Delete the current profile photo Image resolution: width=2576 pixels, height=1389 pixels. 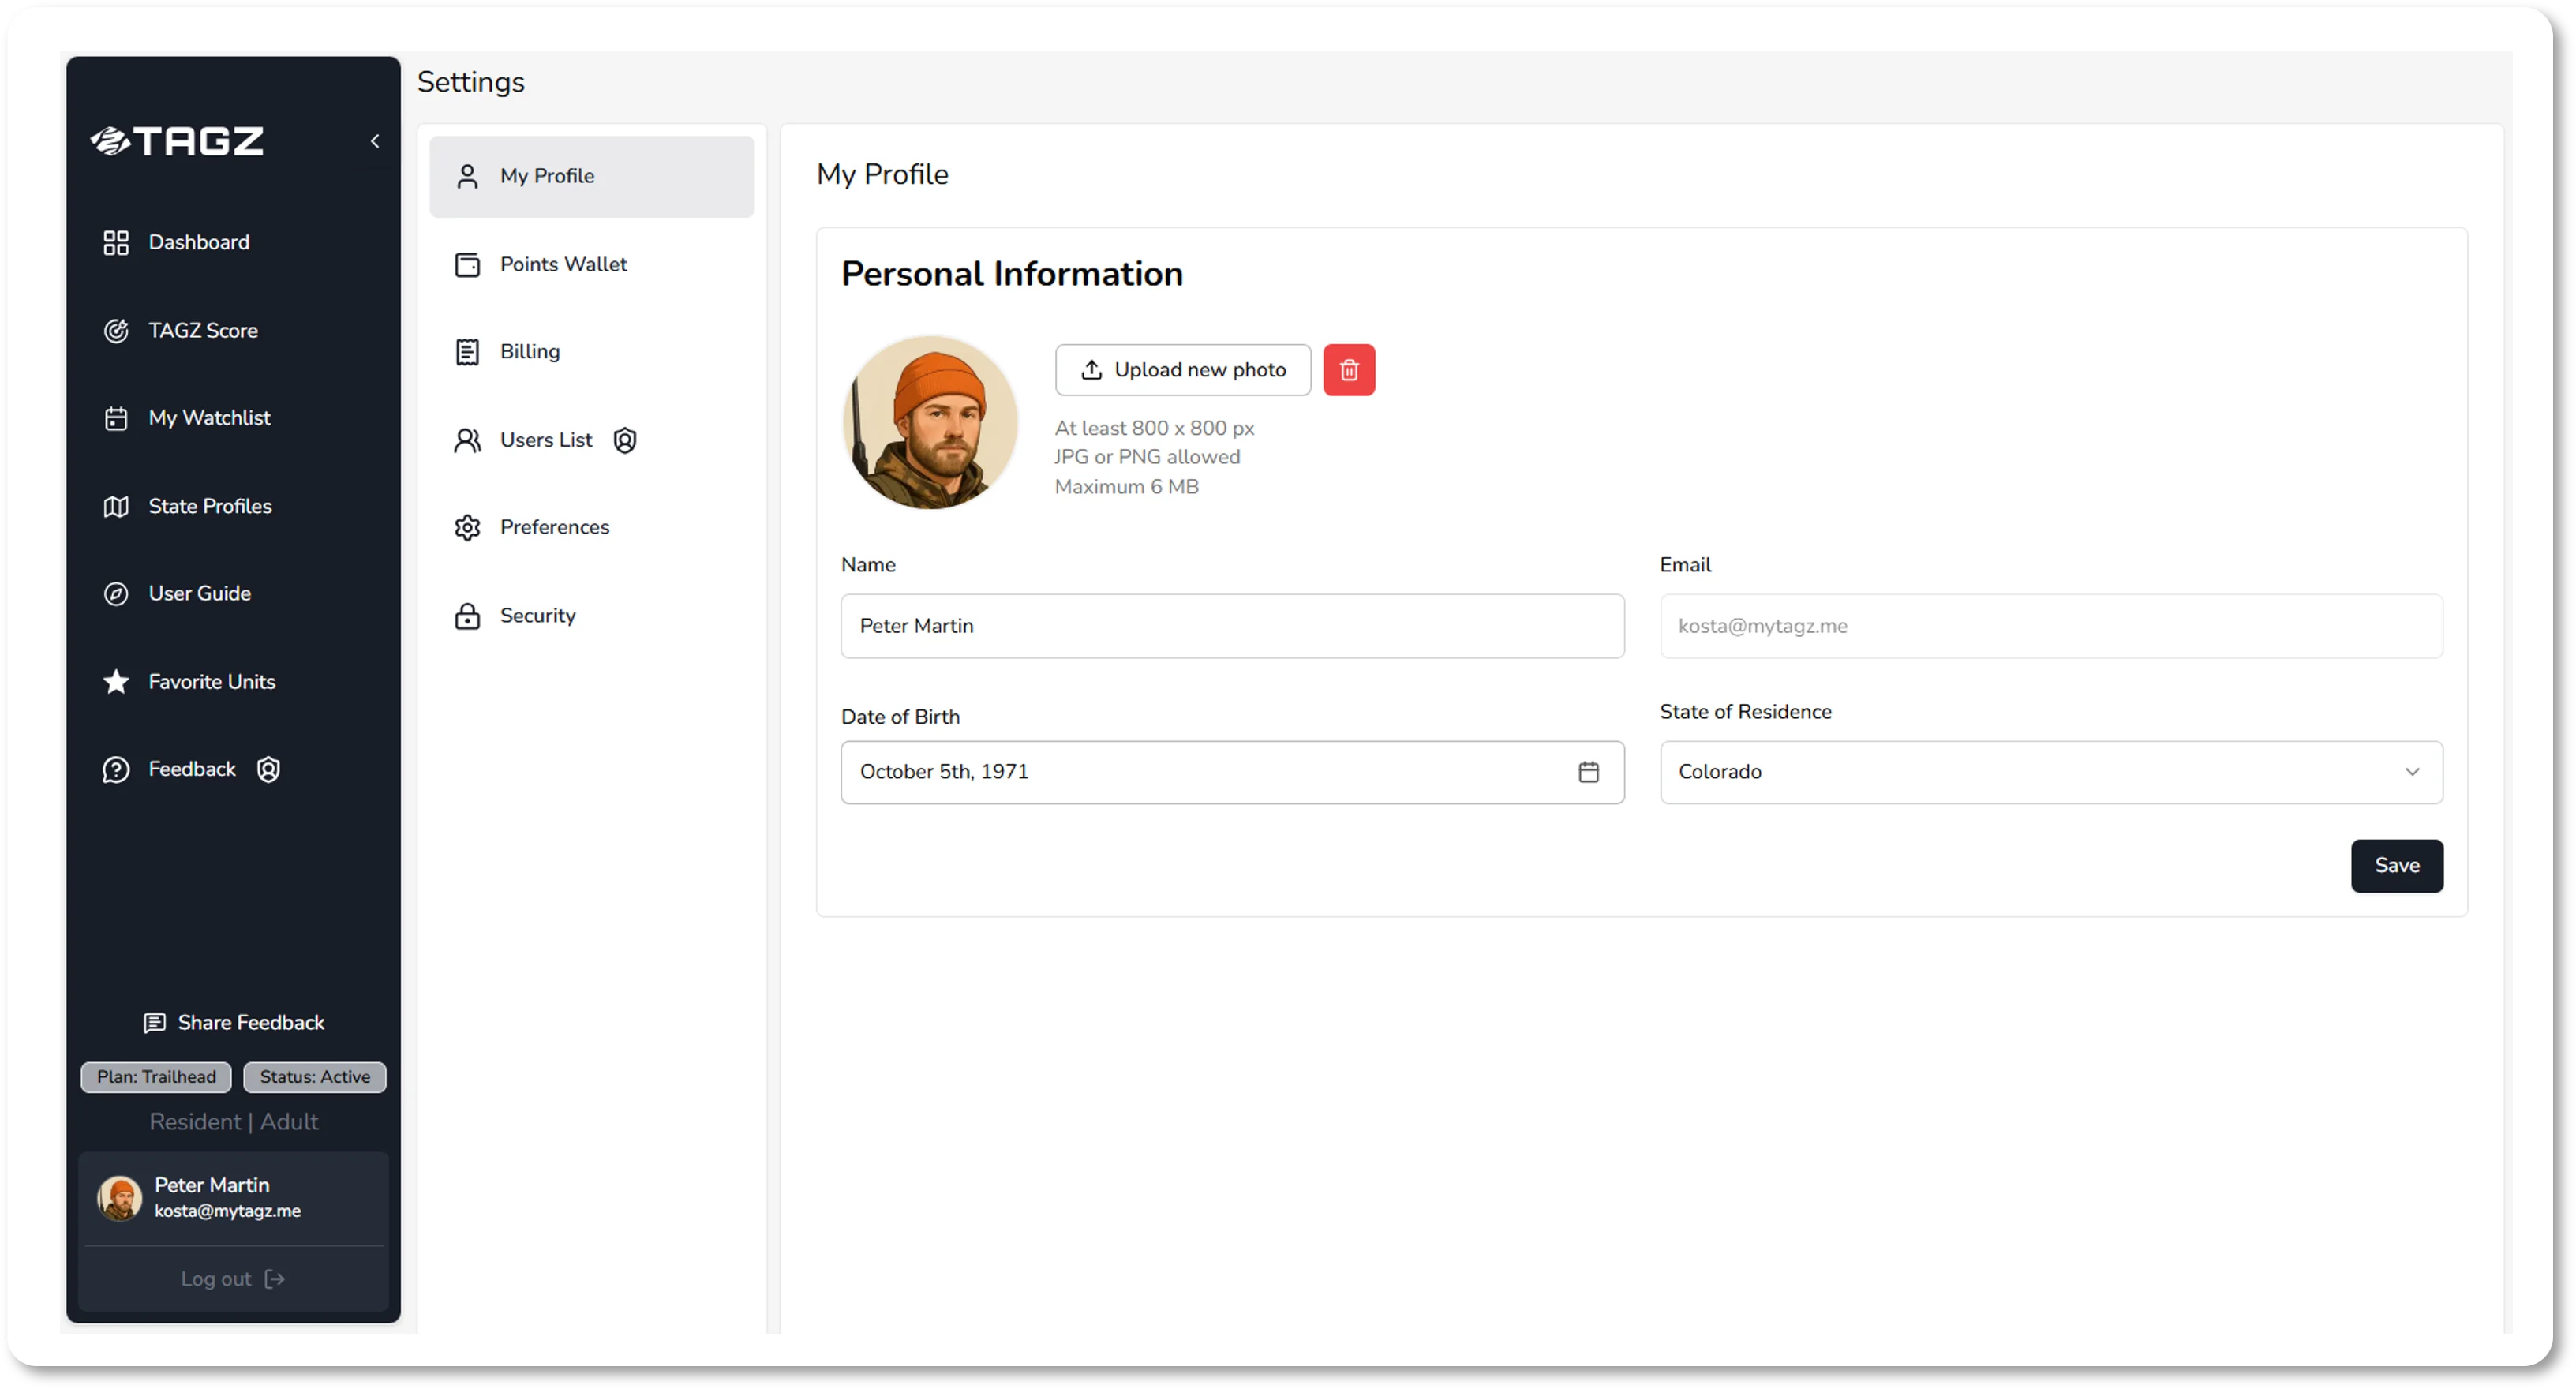pyautogui.click(x=1349, y=369)
